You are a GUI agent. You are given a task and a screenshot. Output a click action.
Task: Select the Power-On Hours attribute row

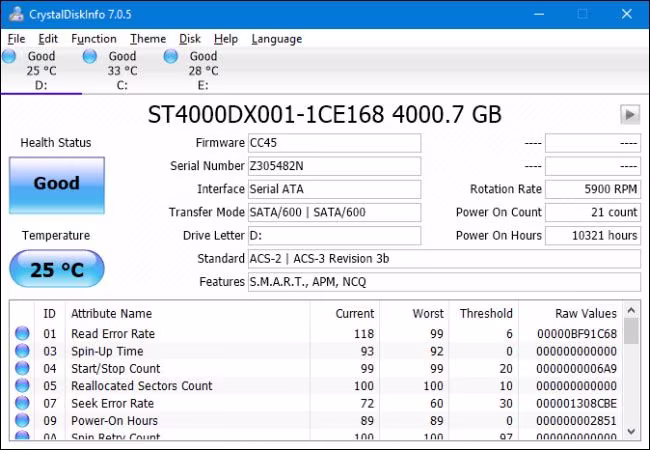click(x=316, y=421)
